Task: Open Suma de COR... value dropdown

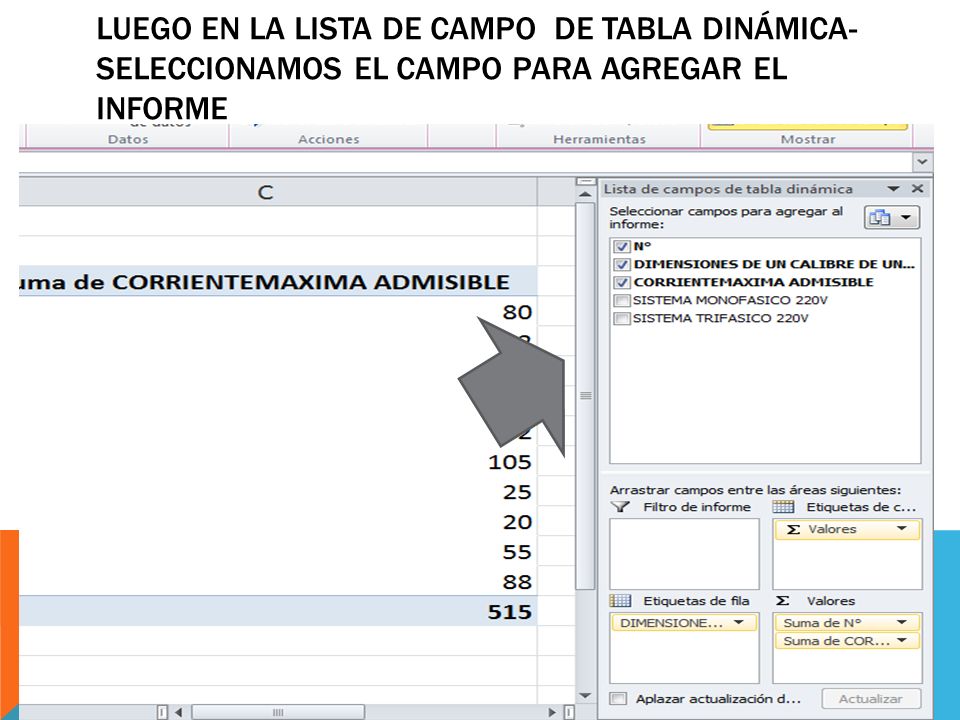Action: [902, 641]
